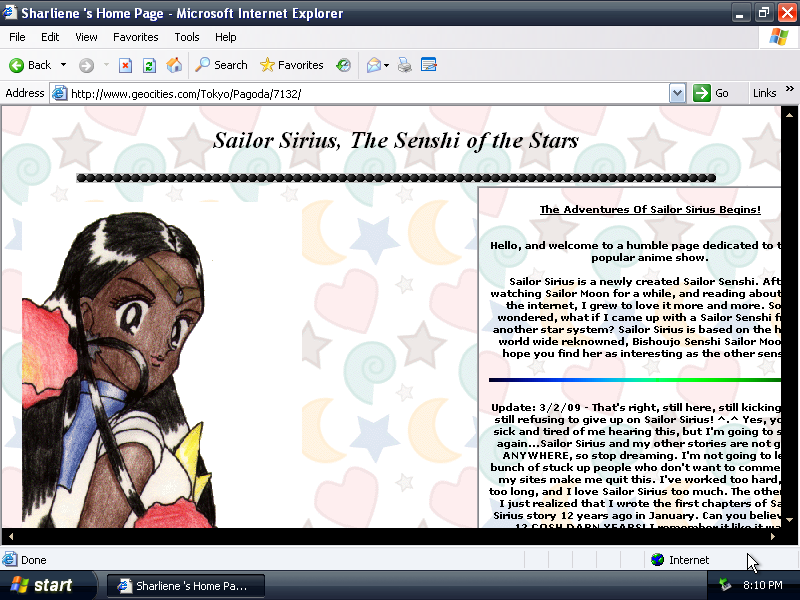Print the page using the printer icon
Image resolution: width=800 pixels, height=600 pixels.
(405, 65)
